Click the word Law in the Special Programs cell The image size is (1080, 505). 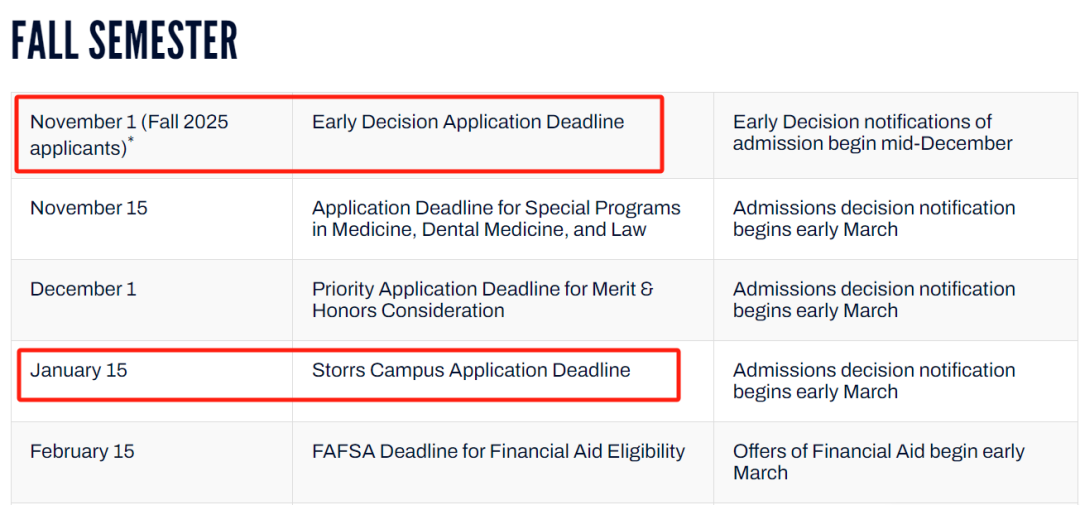(627, 229)
